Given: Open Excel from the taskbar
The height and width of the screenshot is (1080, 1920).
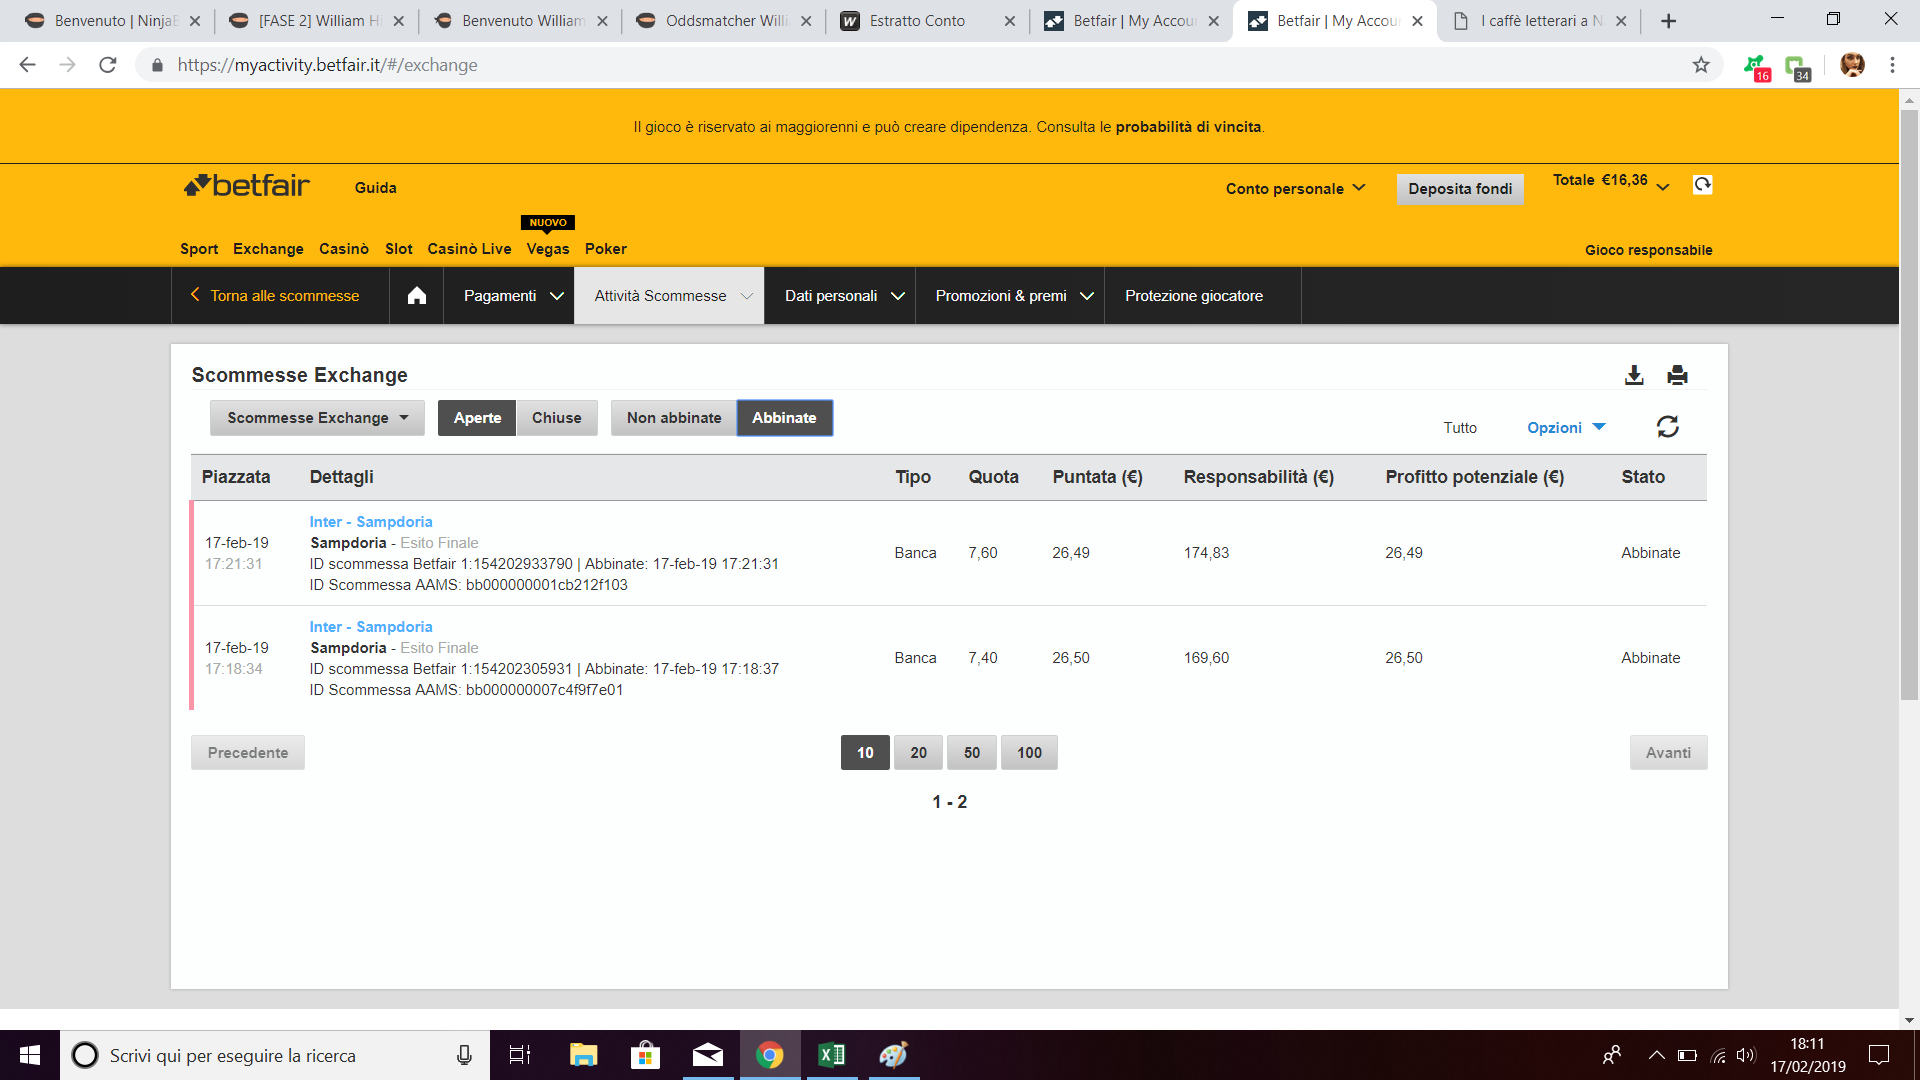Looking at the screenshot, I should (831, 1055).
